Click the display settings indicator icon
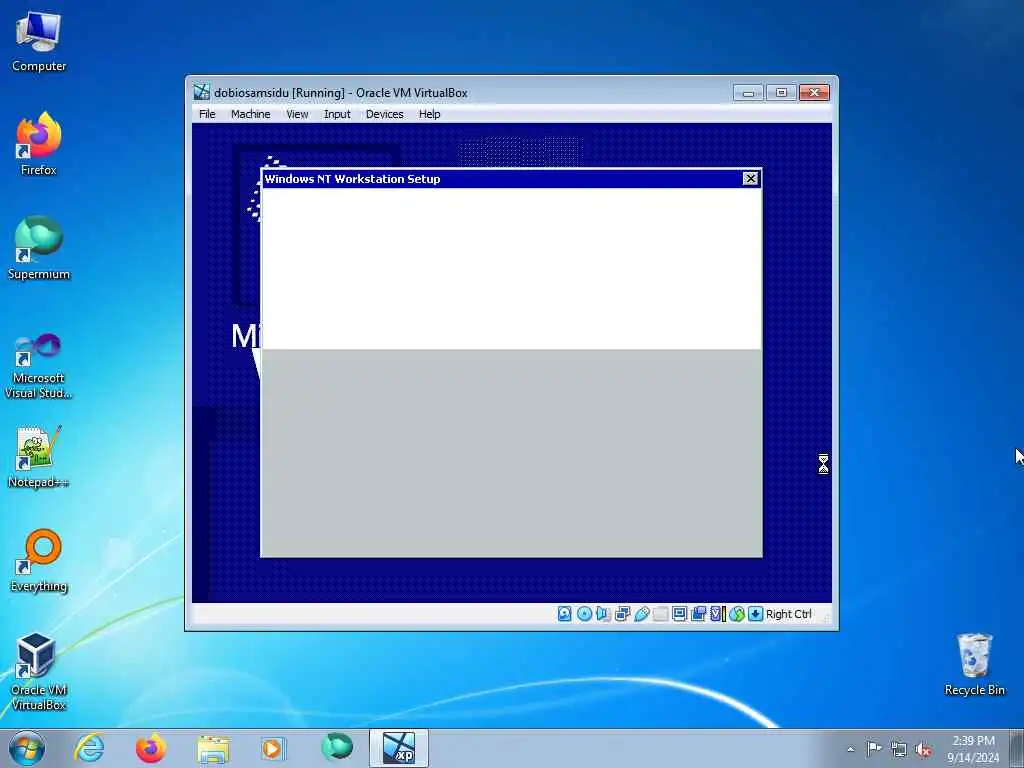 click(679, 614)
